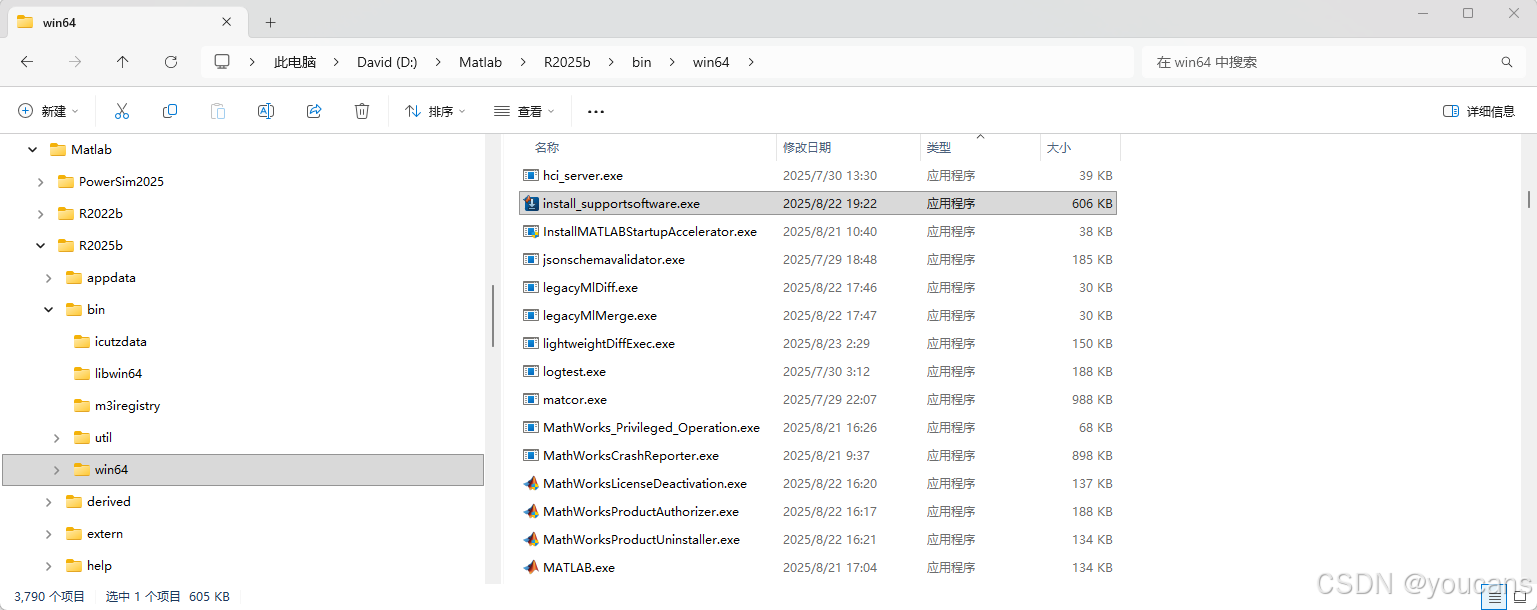The width and height of the screenshot is (1537, 610).
Task: Expand the PowerSim2025 tree node
Action: point(40,182)
